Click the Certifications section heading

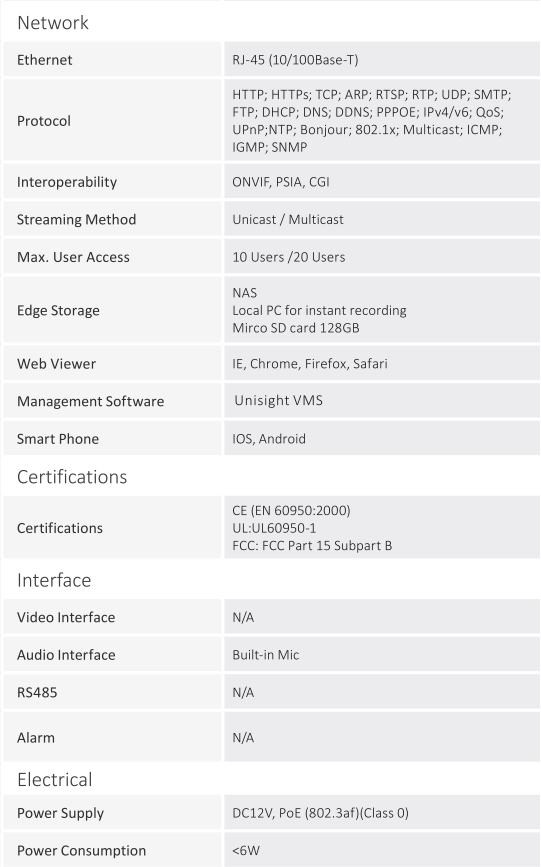[72, 477]
